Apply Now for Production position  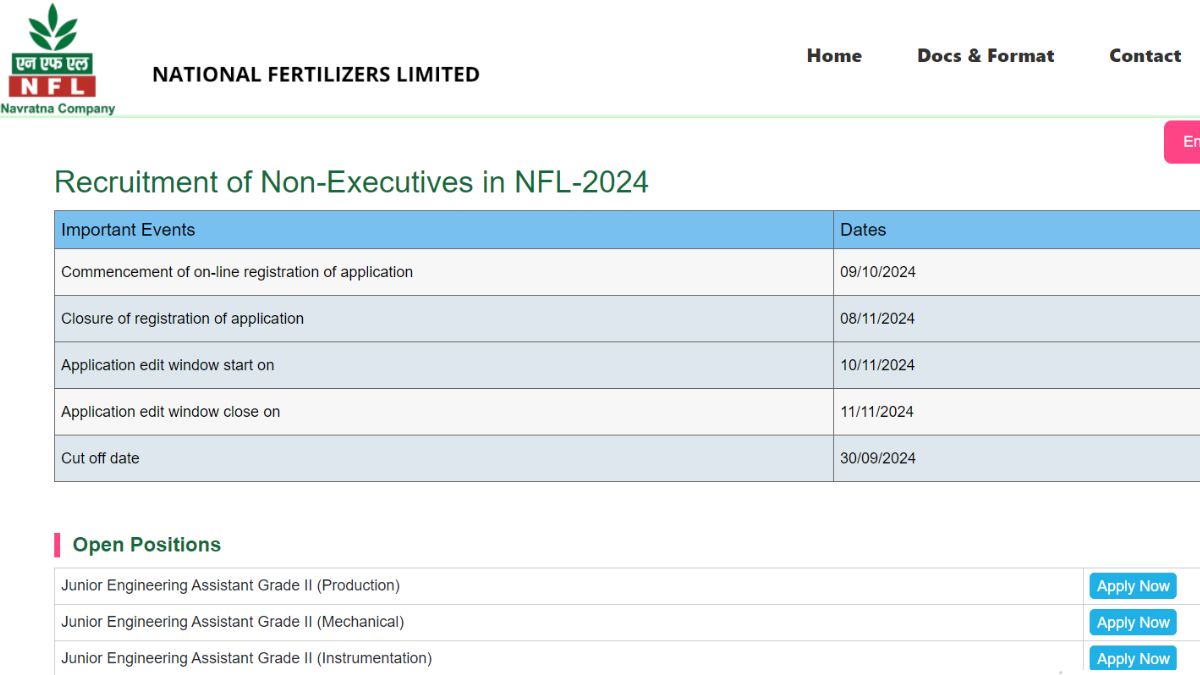[1132, 586]
